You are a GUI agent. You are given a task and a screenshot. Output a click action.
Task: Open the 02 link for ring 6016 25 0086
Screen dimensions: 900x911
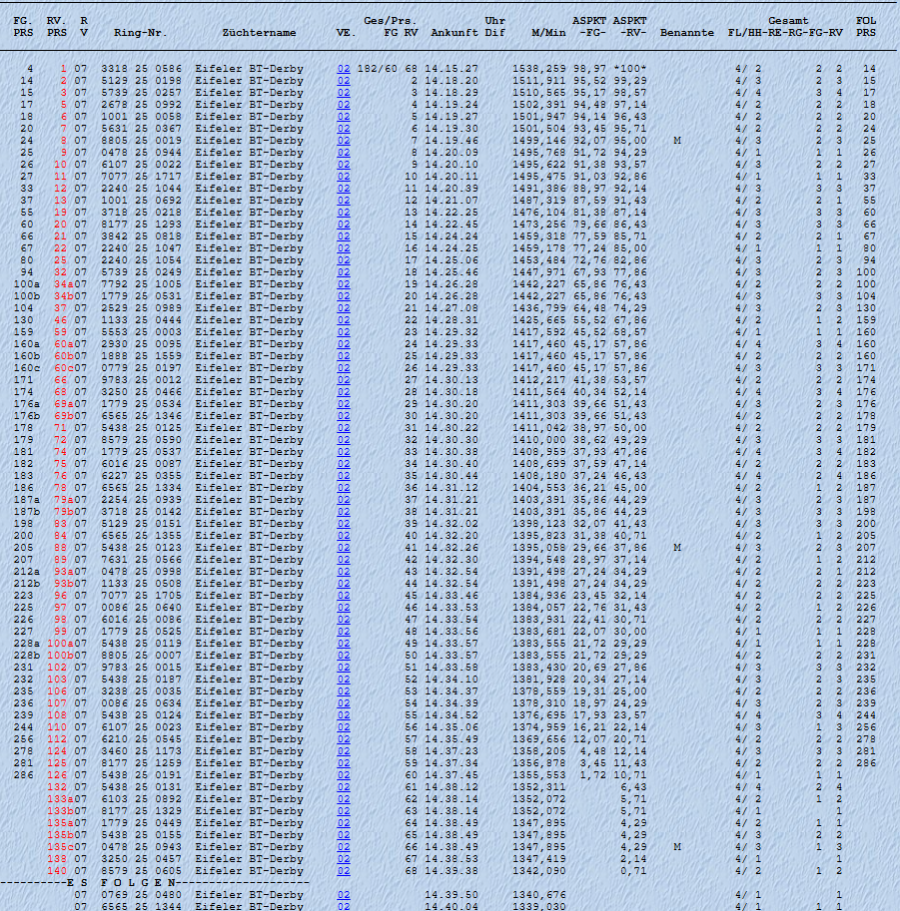pos(344,620)
